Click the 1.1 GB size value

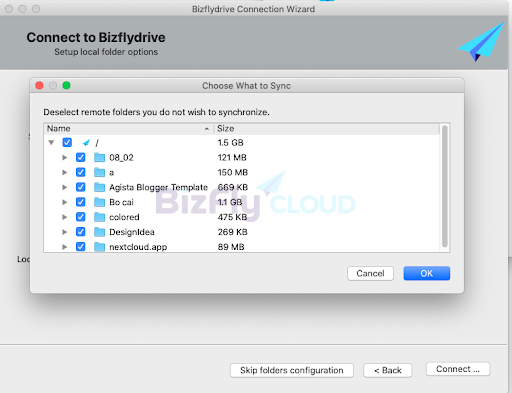(x=230, y=202)
